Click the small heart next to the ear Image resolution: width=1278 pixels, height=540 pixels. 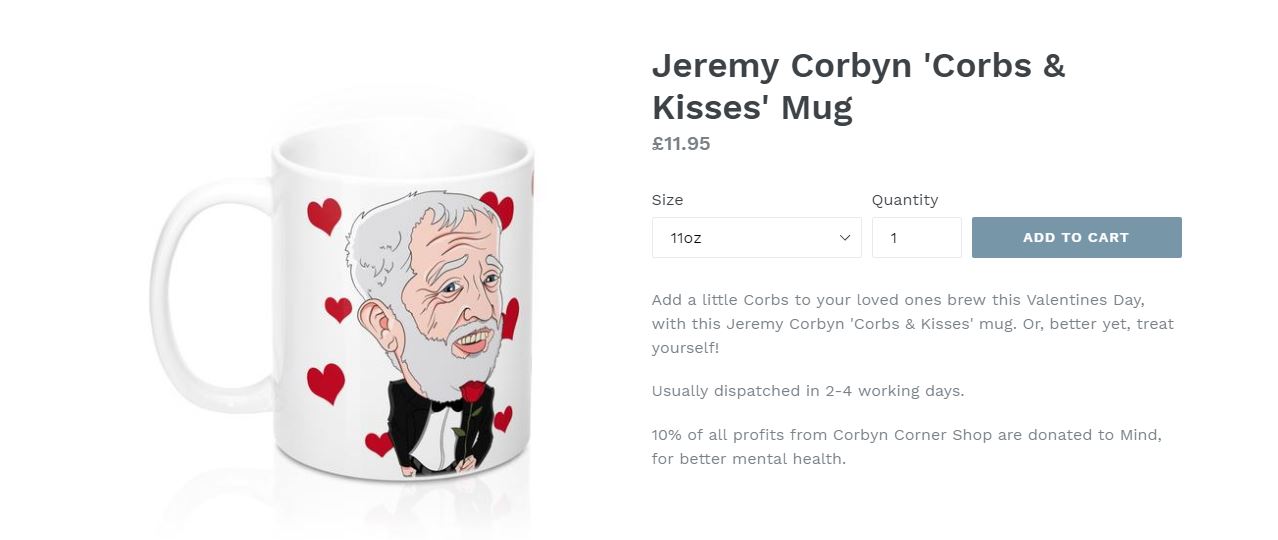coord(339,309)
